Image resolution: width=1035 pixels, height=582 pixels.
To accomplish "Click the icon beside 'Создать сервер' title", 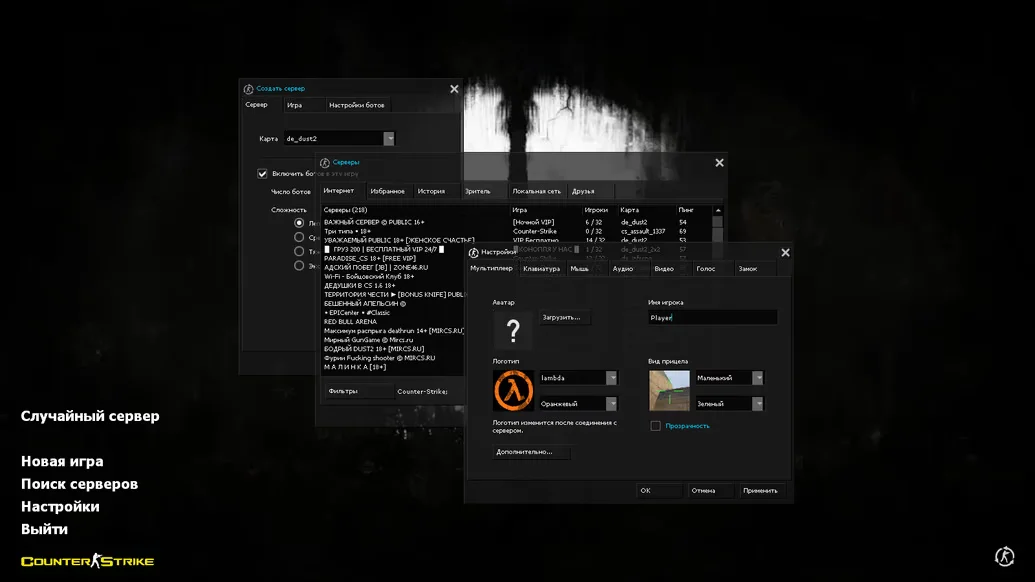I will click(x=248, y=89).
